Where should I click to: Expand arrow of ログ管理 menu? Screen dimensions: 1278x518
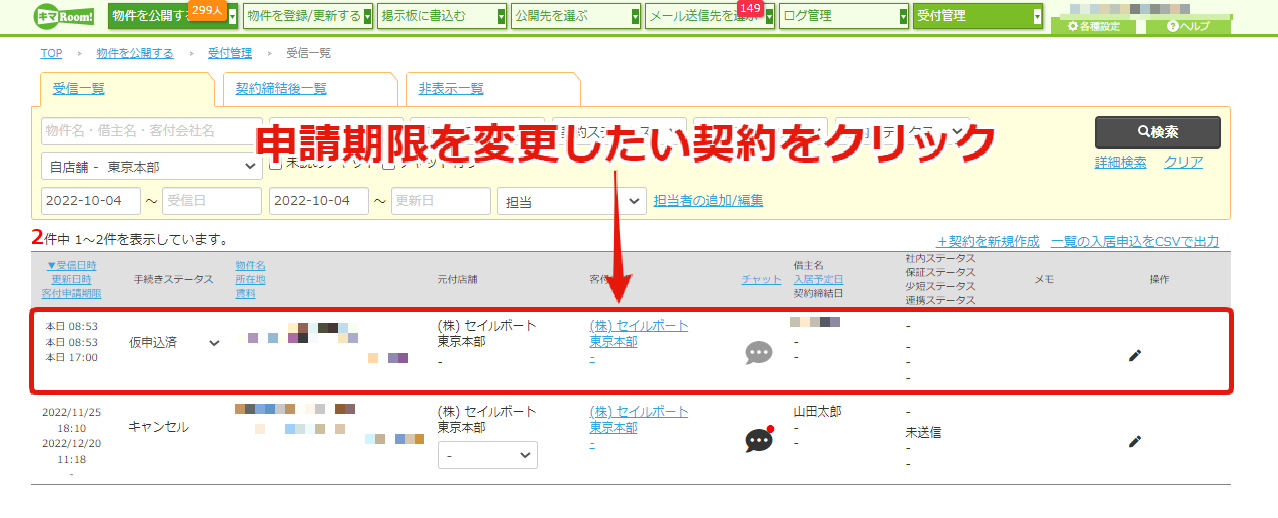click(904, 16)
